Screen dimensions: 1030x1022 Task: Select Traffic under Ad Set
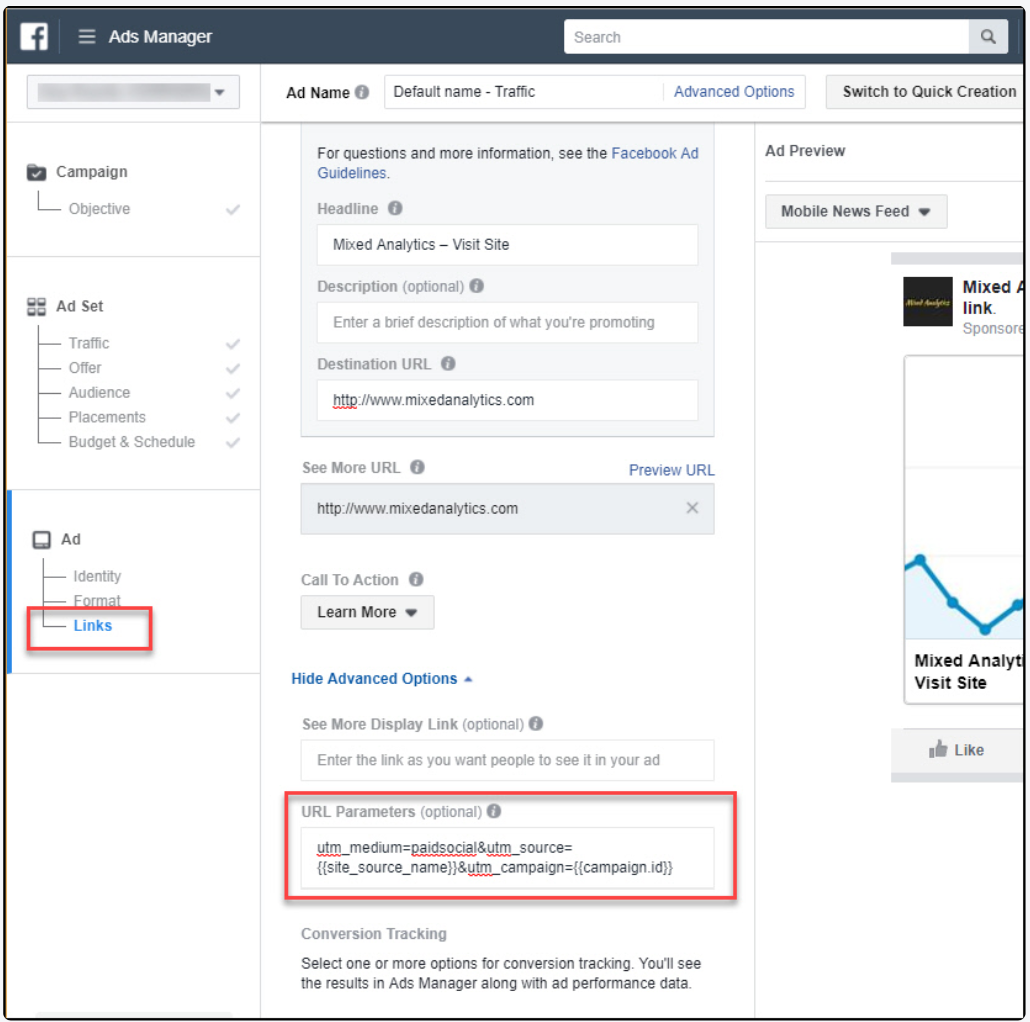click(x=89, y=344)
